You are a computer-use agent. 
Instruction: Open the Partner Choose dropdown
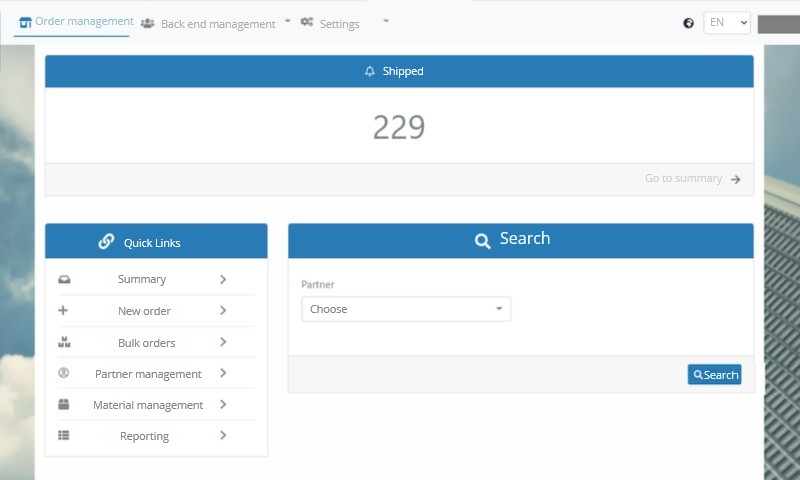point(406,309)
